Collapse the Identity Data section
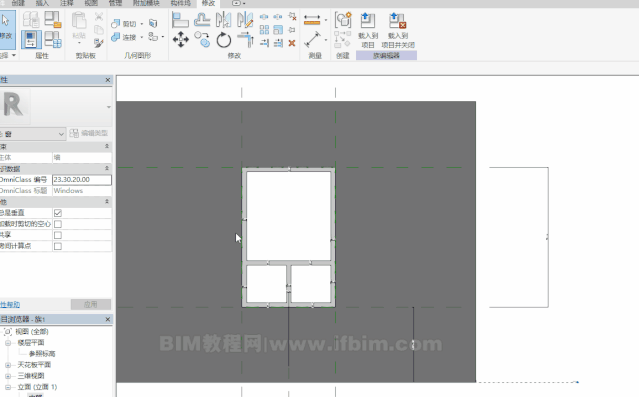The width and height of the screenshot is (639, 397). pyautogui.click(x=107, y=168)
